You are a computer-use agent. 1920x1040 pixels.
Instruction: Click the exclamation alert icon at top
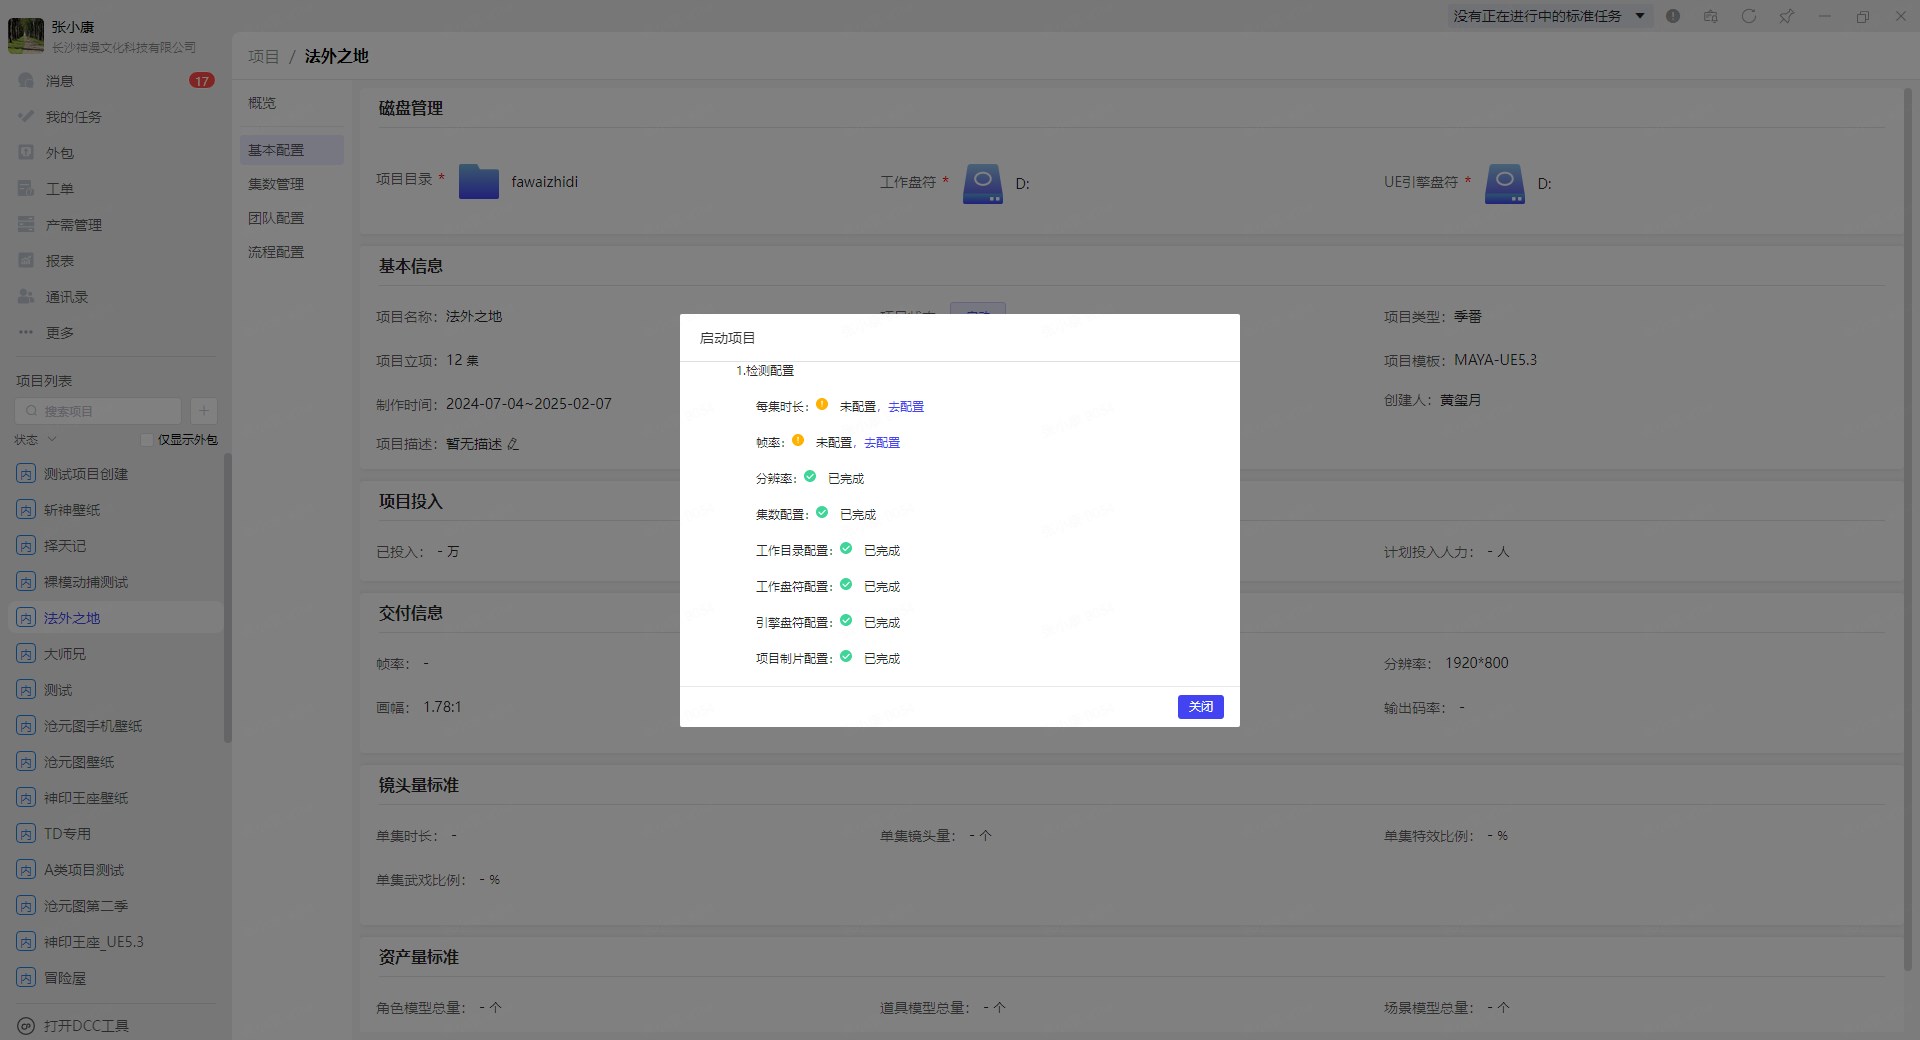(1673, 16)
